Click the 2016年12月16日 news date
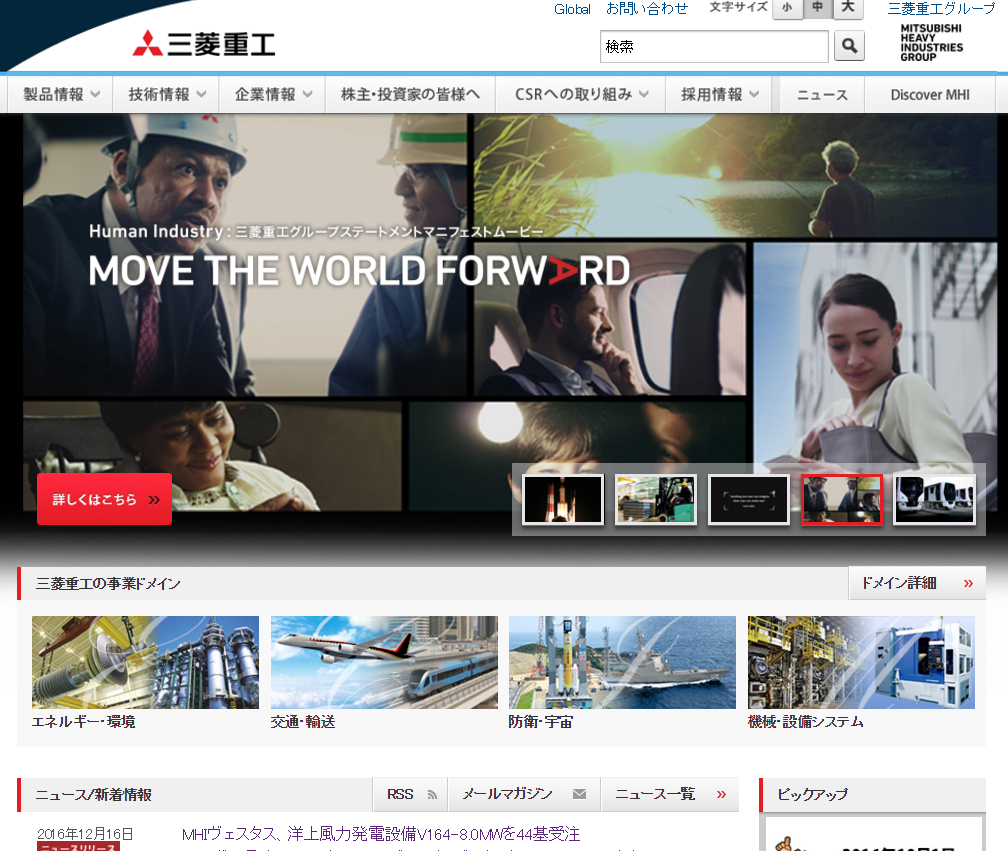 click(x=85, y=834)
